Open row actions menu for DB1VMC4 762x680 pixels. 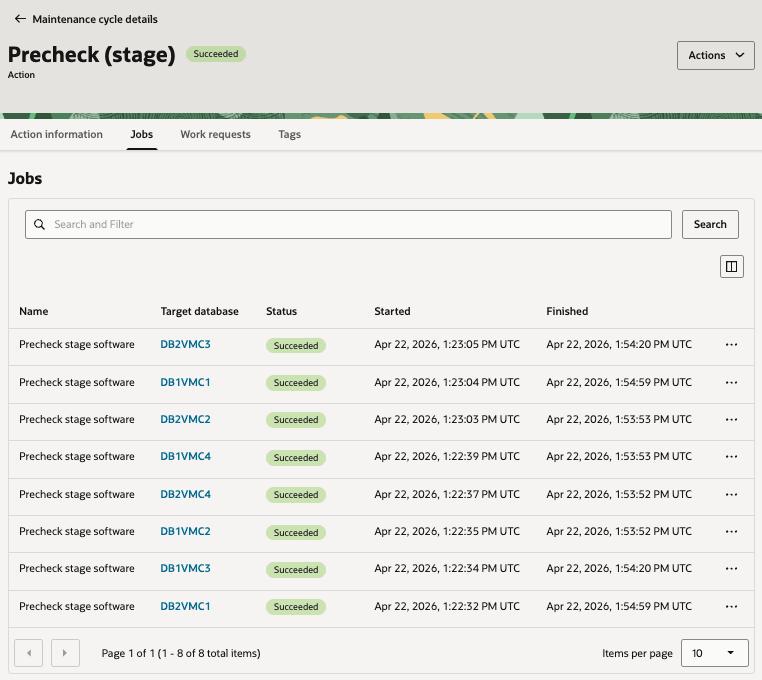coord(731,456)
